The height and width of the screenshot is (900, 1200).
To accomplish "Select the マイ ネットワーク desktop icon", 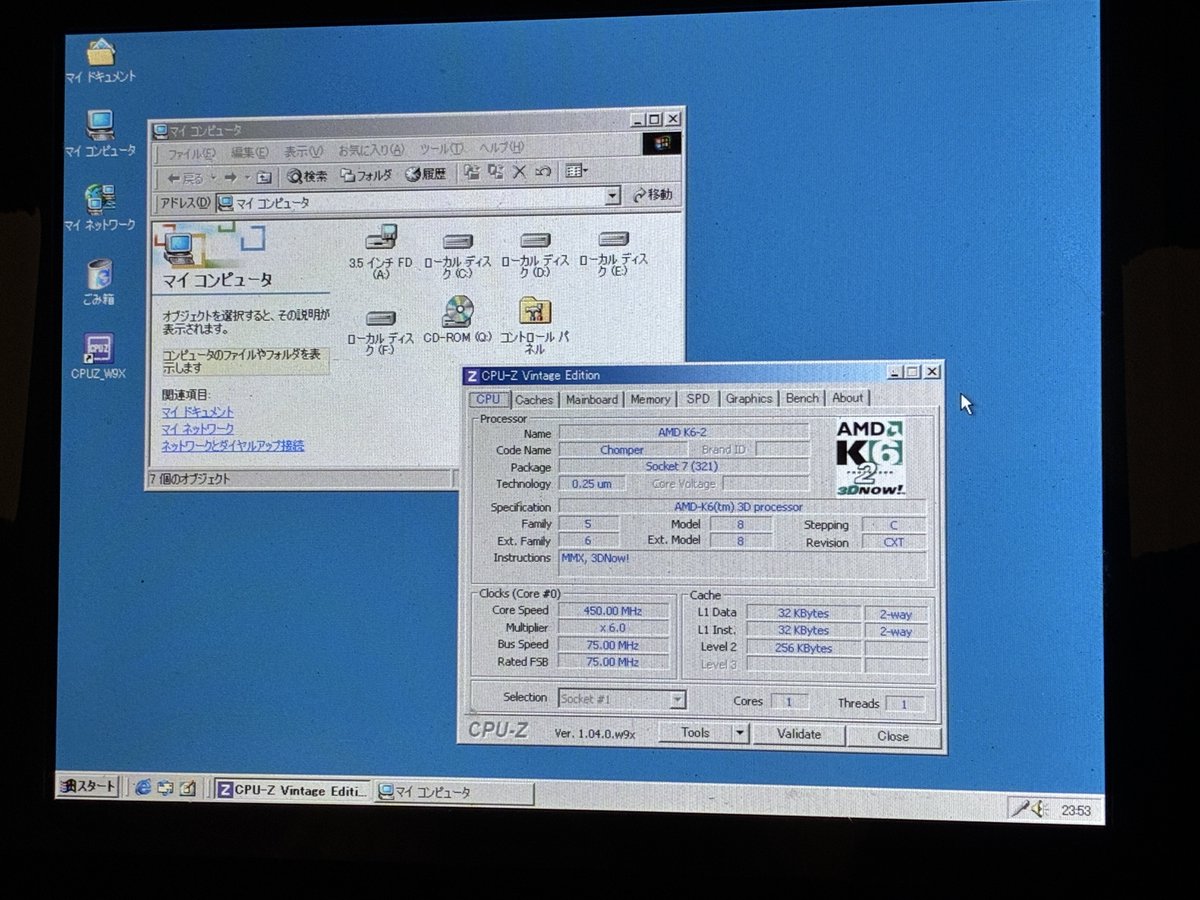I will 99,208.
